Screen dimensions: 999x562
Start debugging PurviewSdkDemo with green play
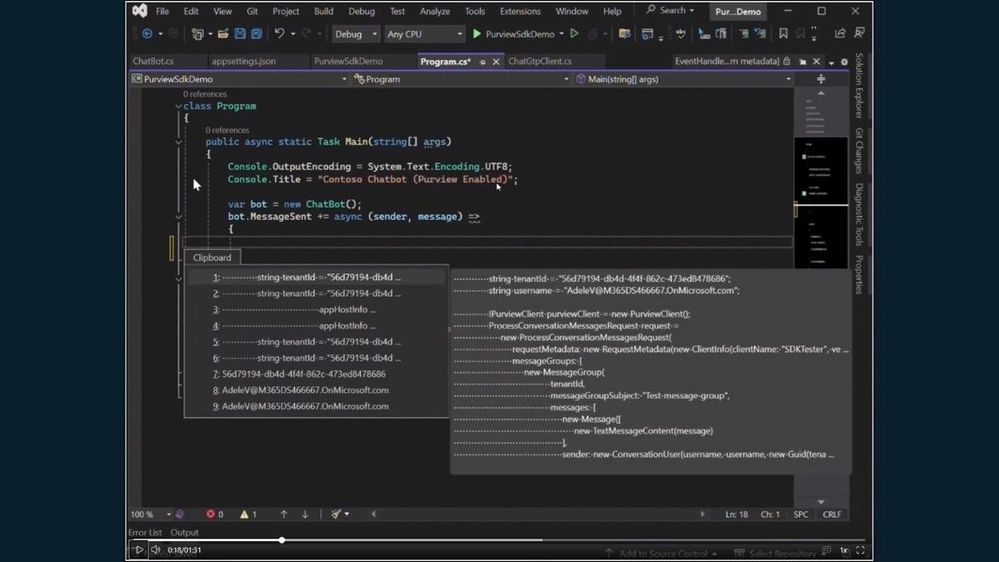(x=514, y=34)
